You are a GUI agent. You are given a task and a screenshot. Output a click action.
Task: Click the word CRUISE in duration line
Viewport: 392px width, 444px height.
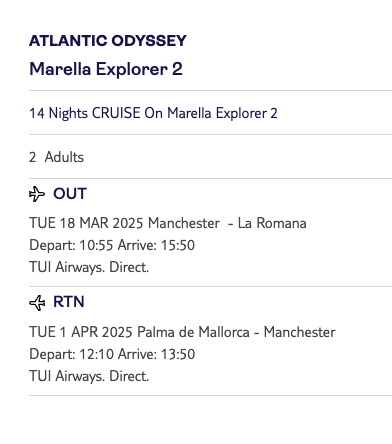pos(116,113)
